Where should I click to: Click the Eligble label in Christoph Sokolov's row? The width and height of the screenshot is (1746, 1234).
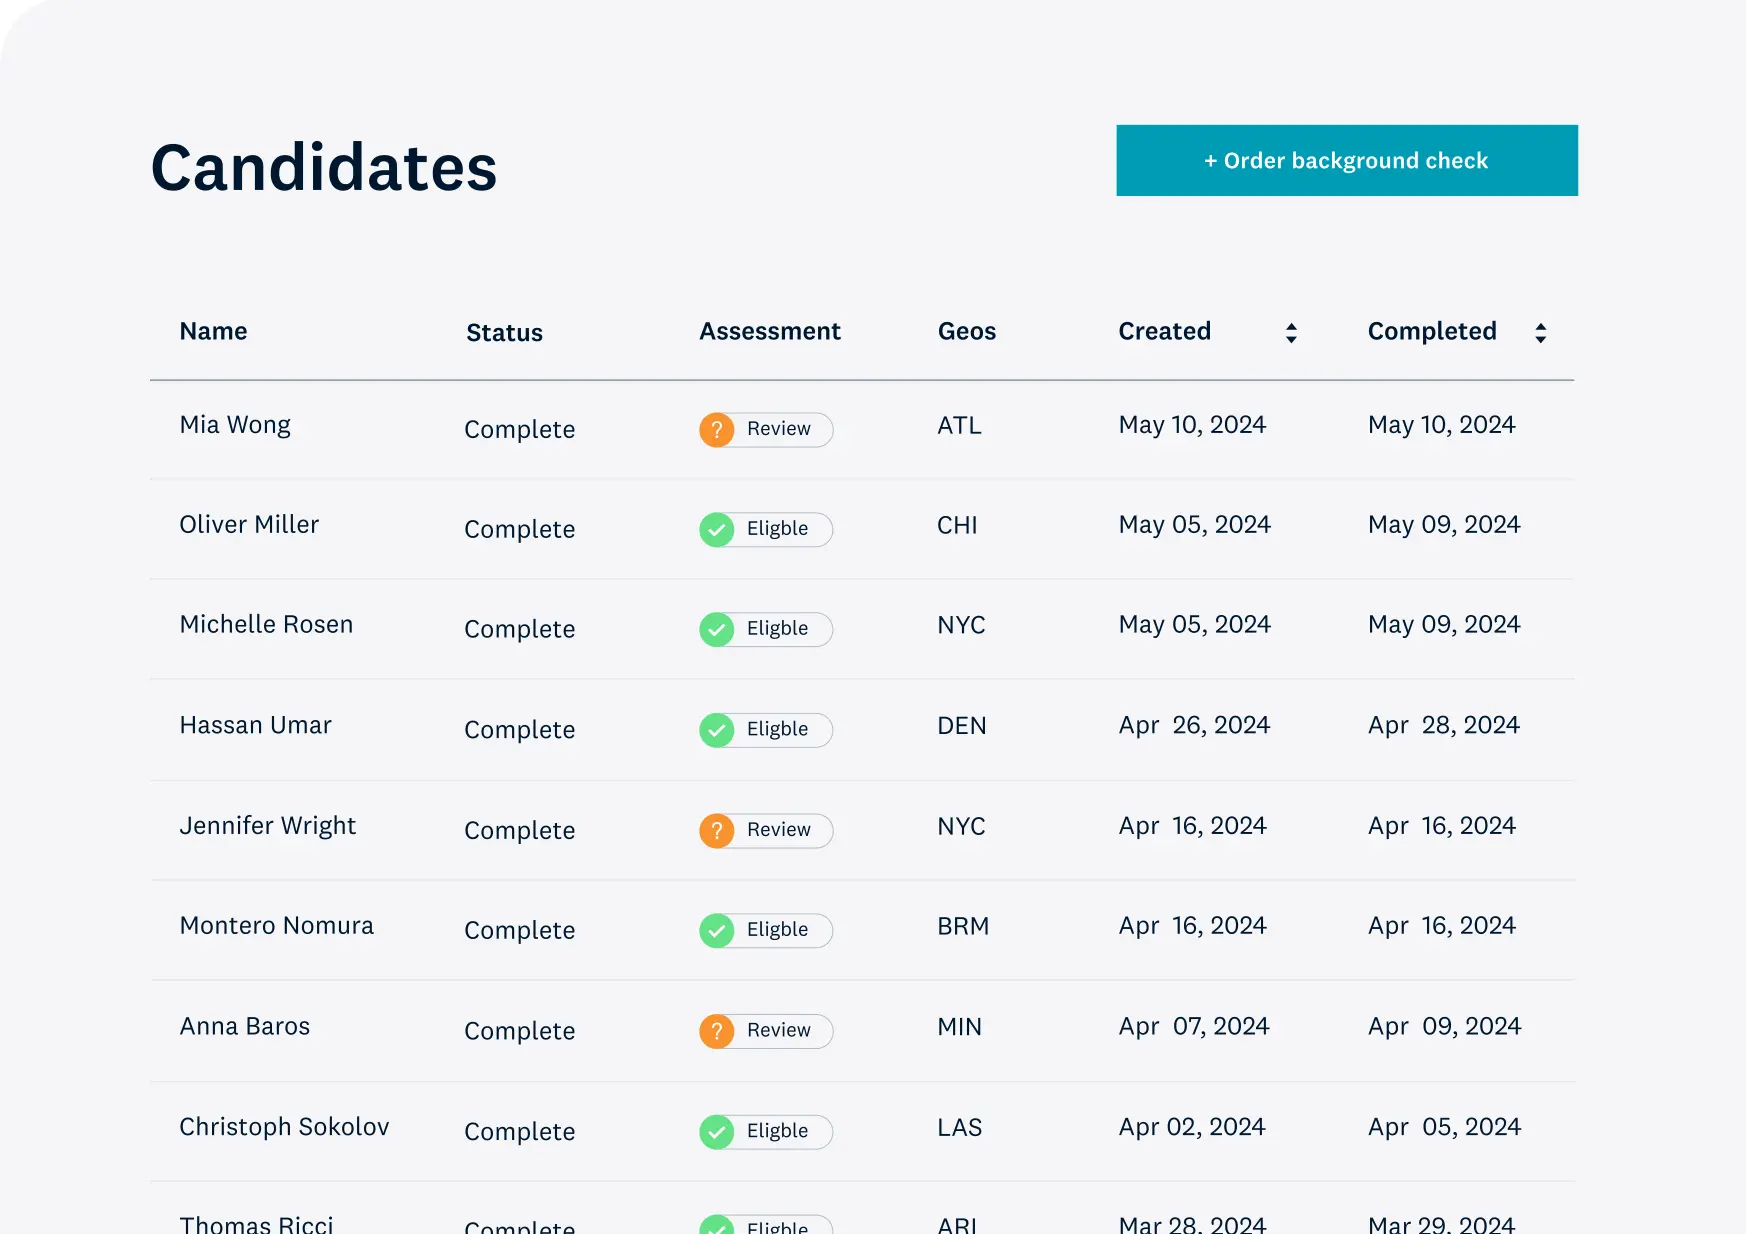click(x=777, y=1131)
